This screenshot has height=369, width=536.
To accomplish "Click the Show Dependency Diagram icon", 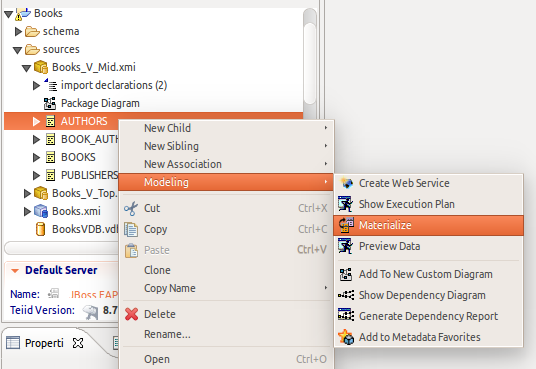I will (x=346, y=295).
